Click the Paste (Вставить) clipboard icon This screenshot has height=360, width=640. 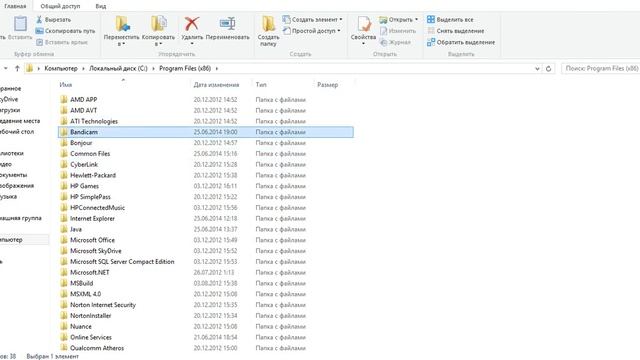click(x=20, y=24)
